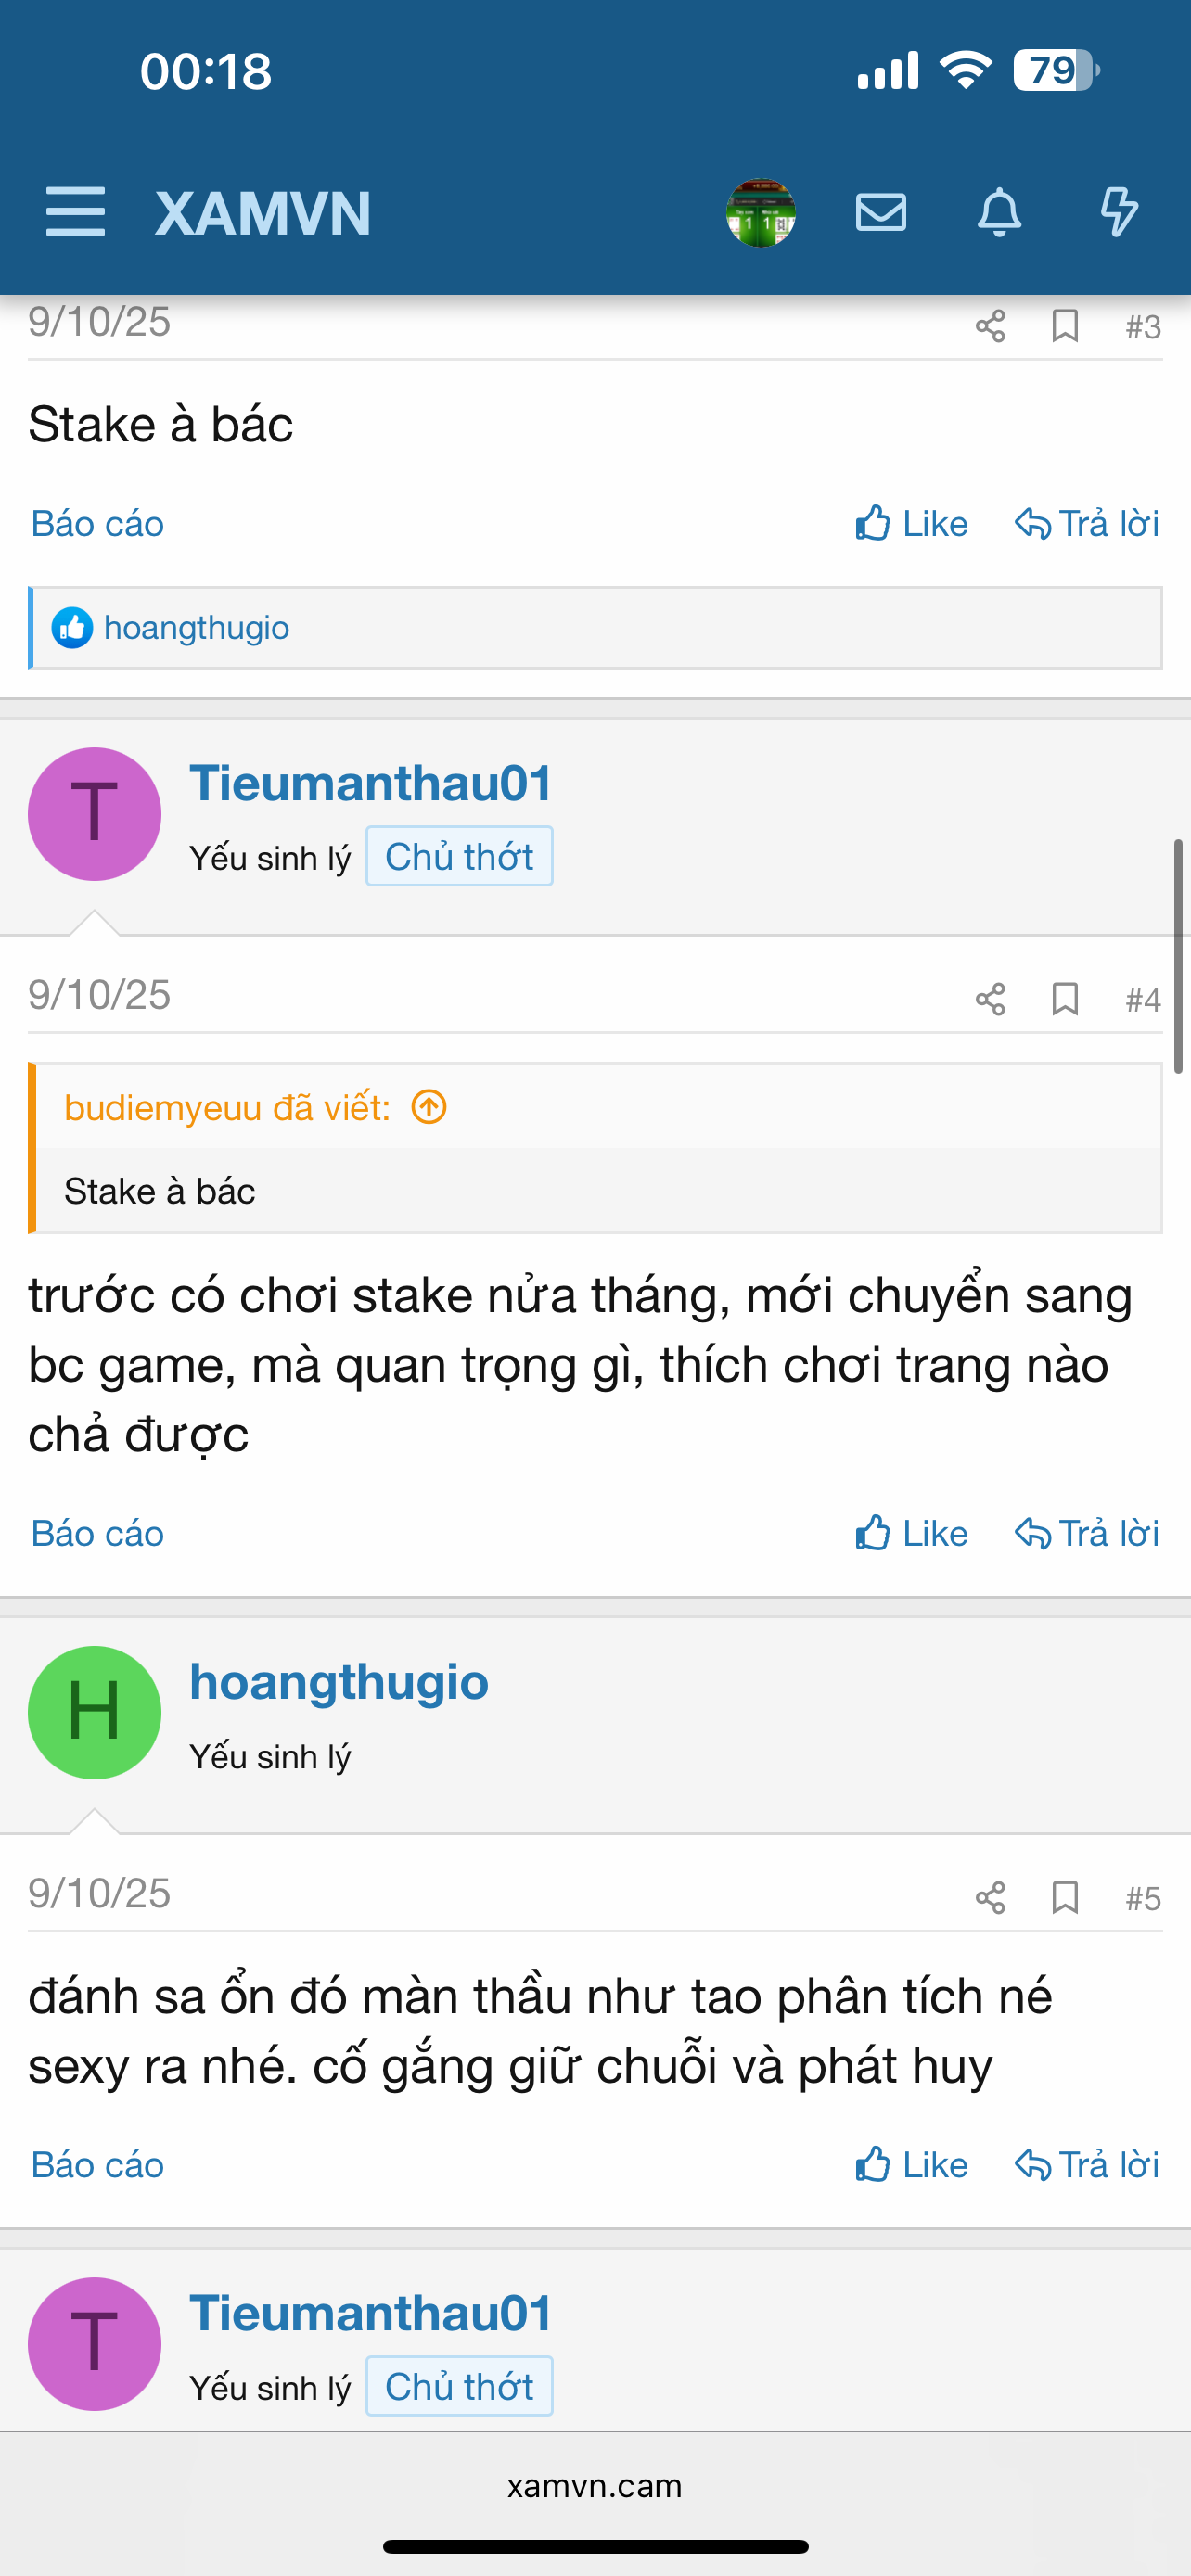
Task: Tap the xamvn.cam address bar
Action: [595, 2486]
